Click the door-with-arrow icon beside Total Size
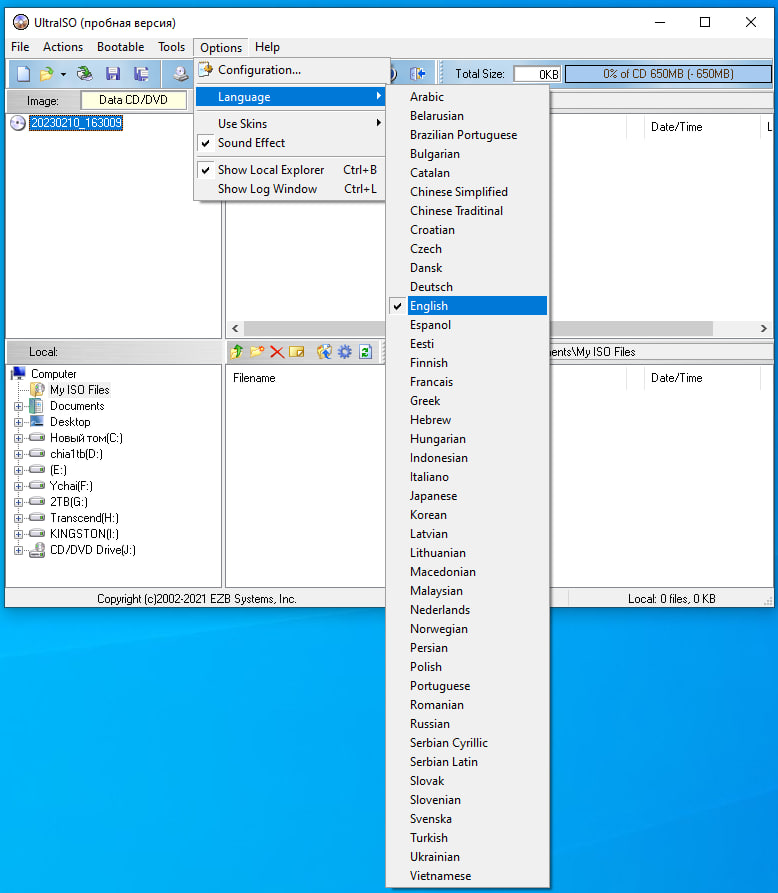The image size is (778, 893). click(417, 74)
